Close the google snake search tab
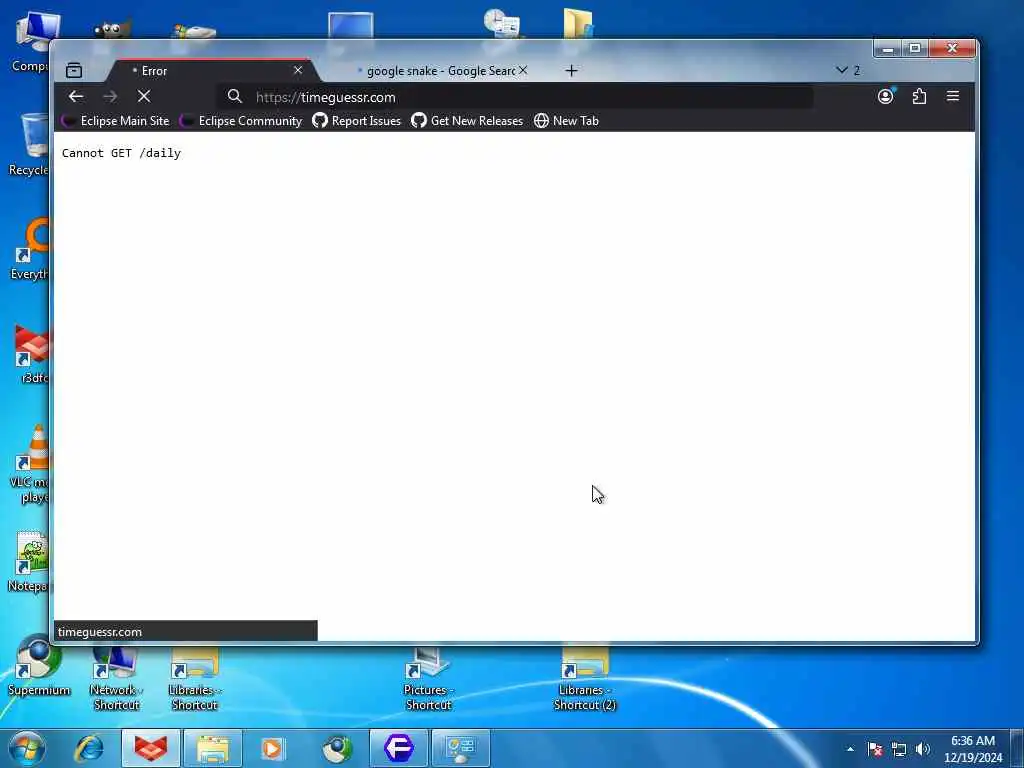This screenshot has width=1024, height=768. (523, 70)
